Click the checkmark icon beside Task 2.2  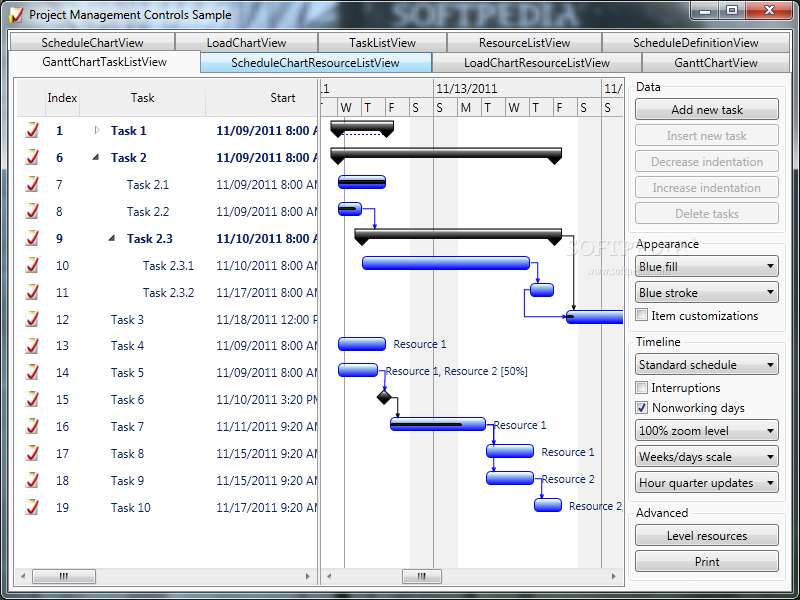(32, 212)
